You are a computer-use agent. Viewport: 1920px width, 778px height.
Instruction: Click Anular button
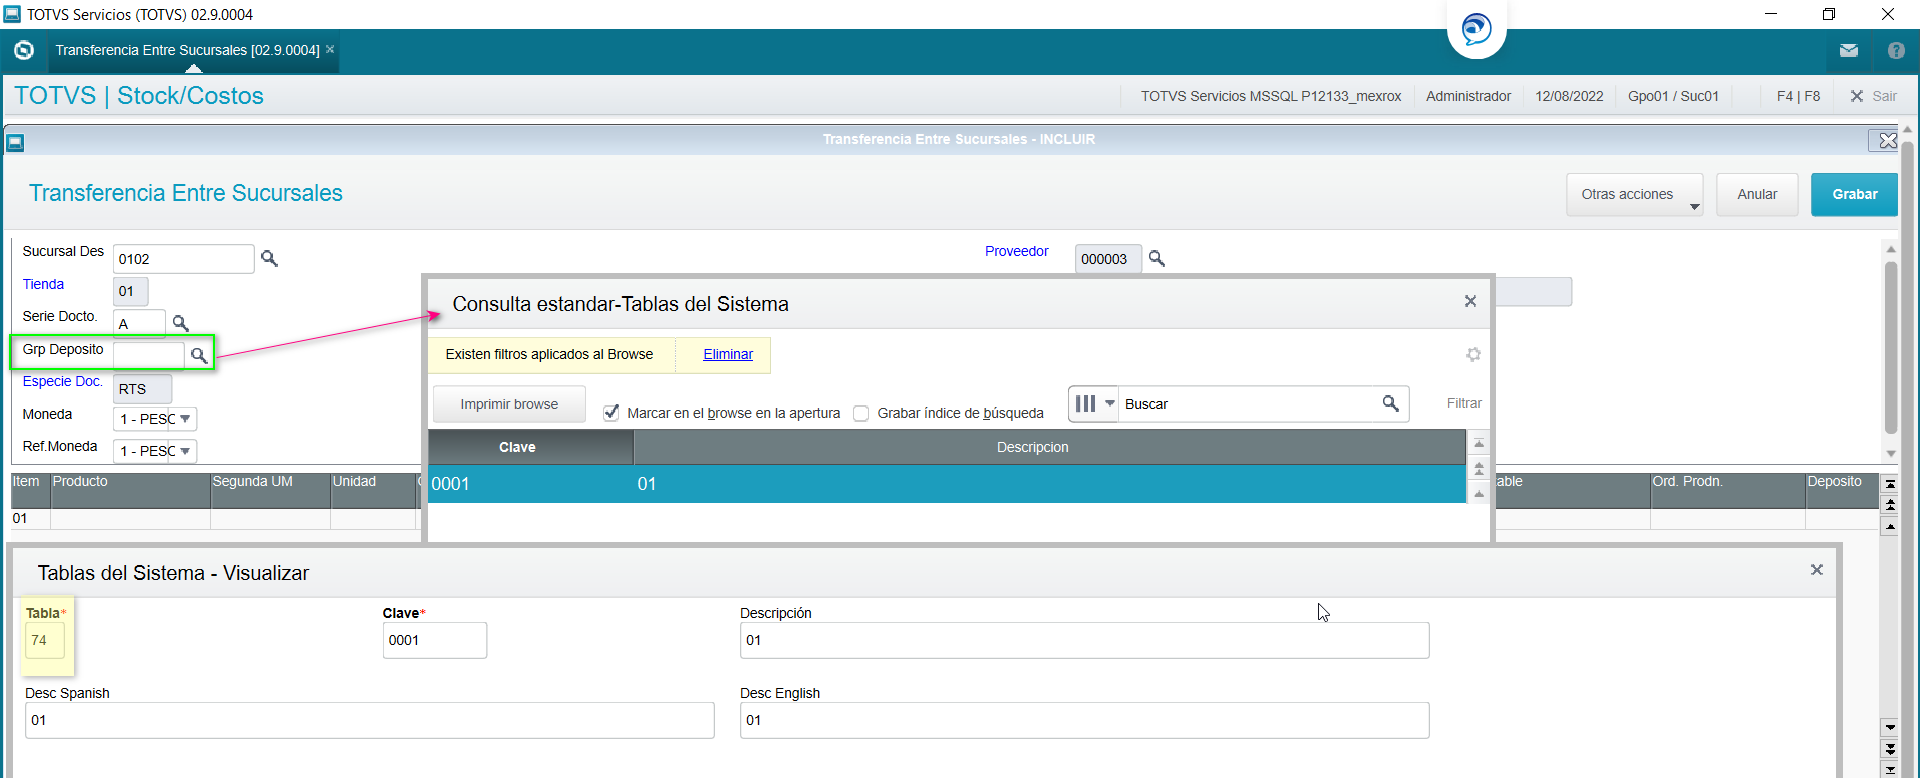tap(1757, 194)
